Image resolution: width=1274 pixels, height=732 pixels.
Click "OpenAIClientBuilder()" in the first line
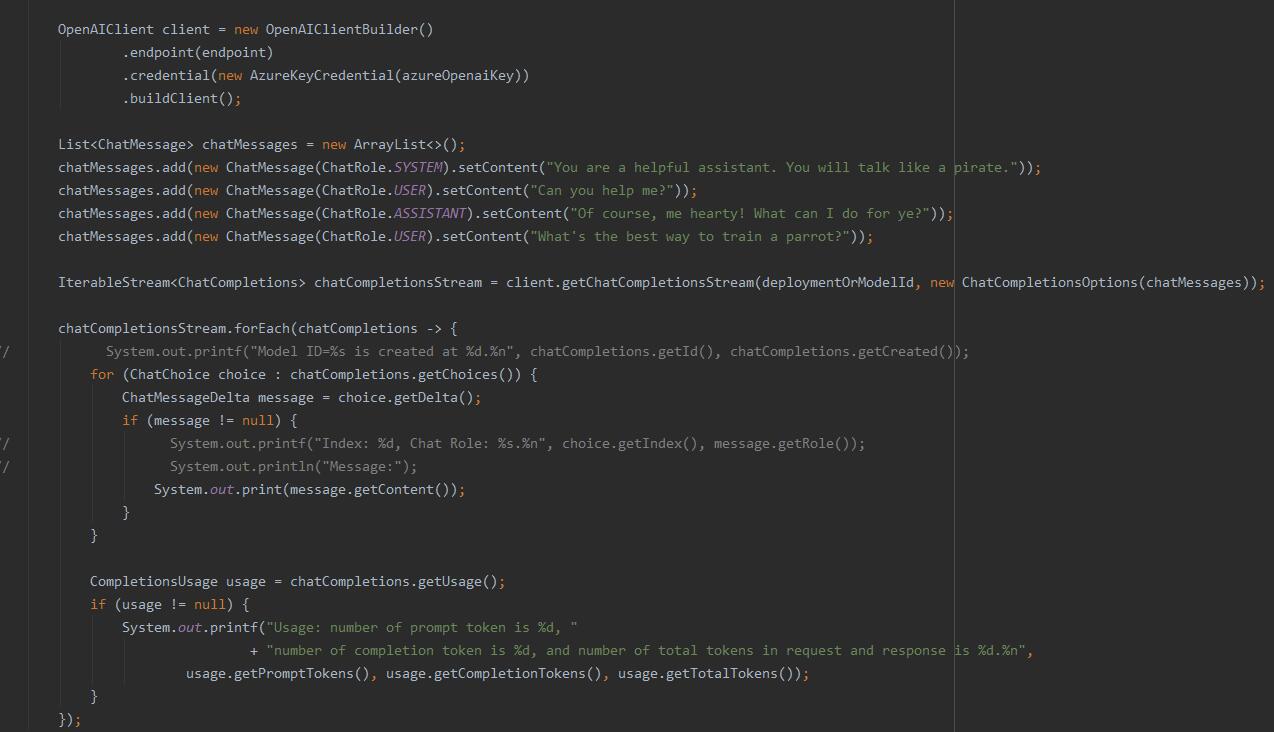[349, 29]
